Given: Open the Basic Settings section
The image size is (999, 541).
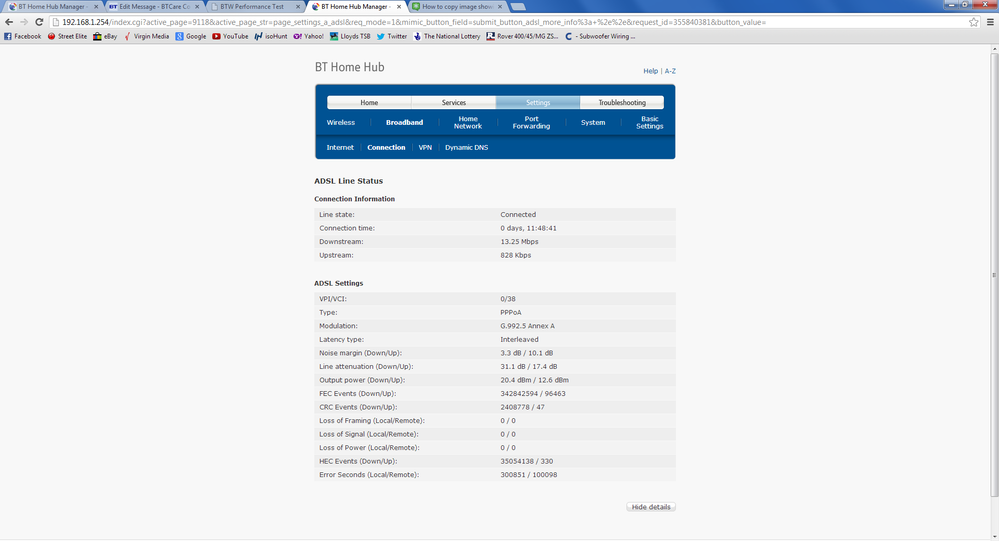Looking at the screenshot, I should (x=649, y=122).
